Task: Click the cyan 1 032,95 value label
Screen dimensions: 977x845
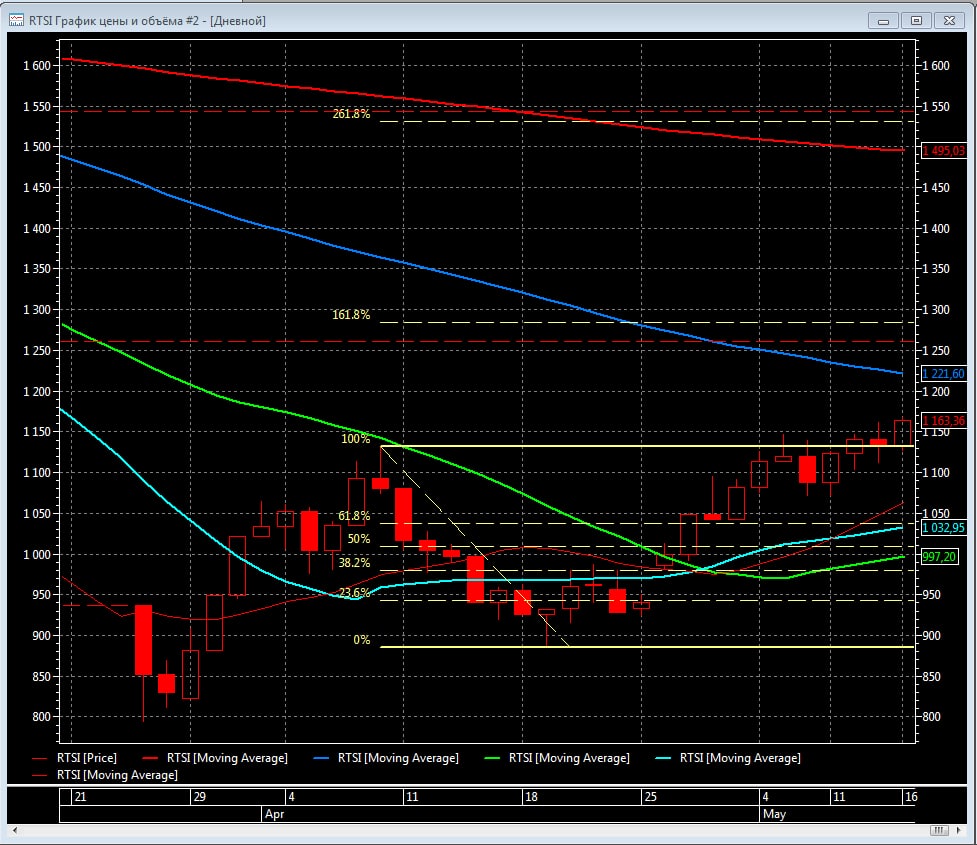Action: (943, 527)
